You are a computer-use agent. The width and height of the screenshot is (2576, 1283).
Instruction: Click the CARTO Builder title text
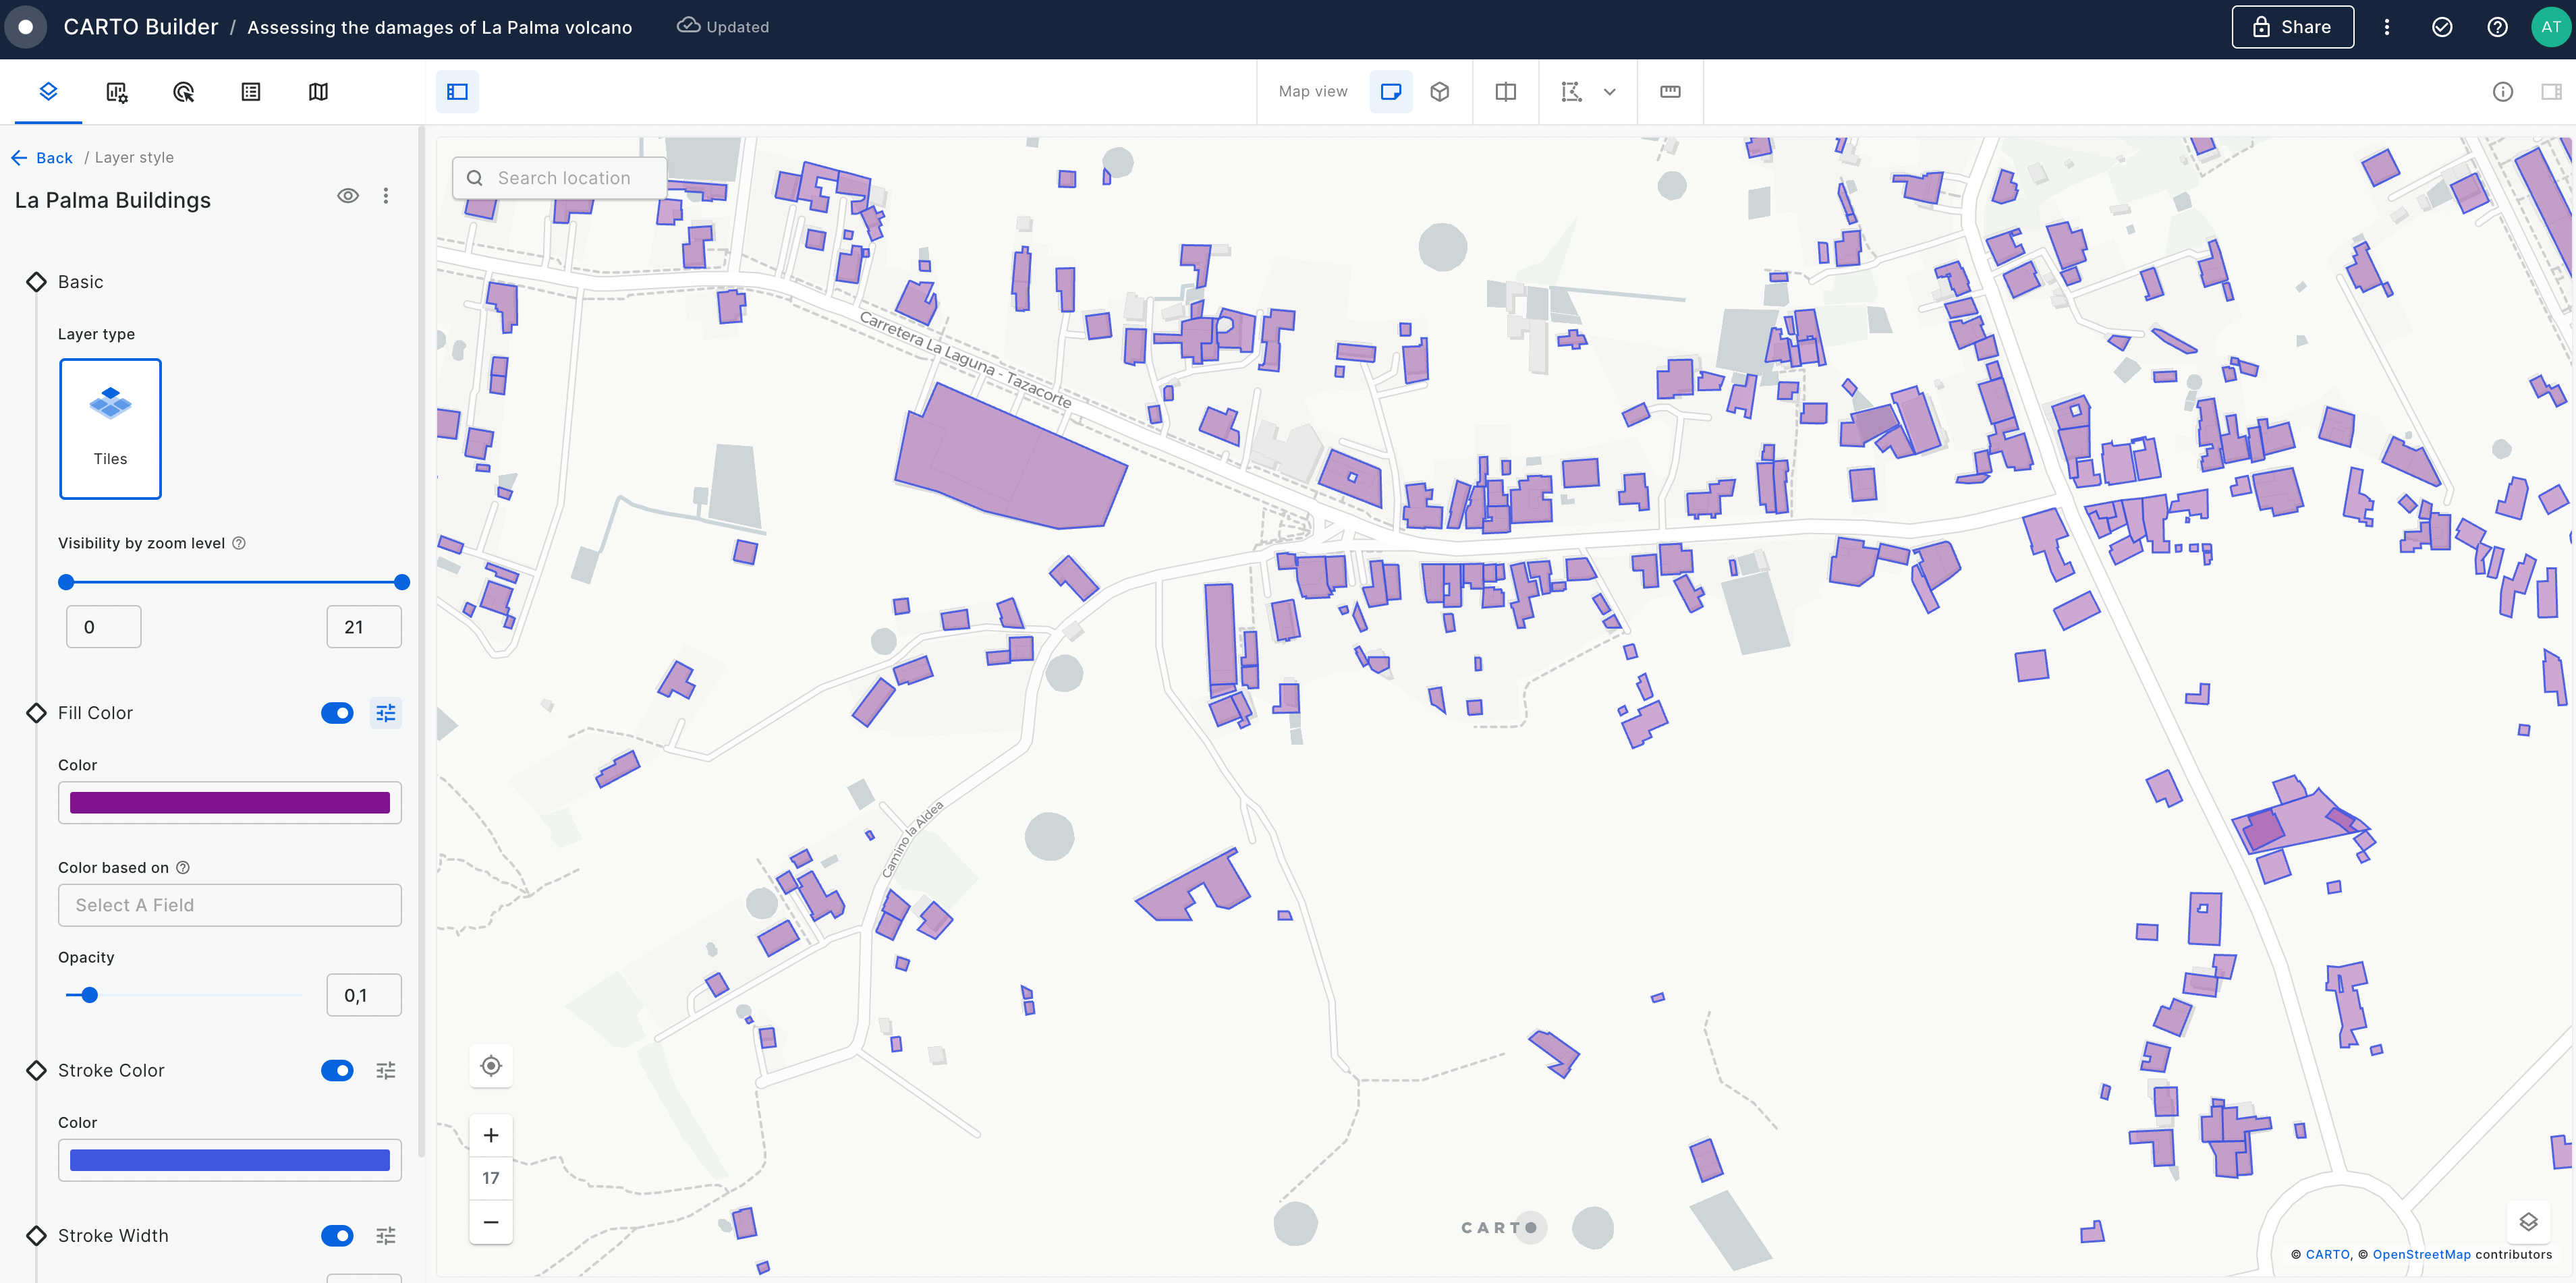(x=140, y=27)
